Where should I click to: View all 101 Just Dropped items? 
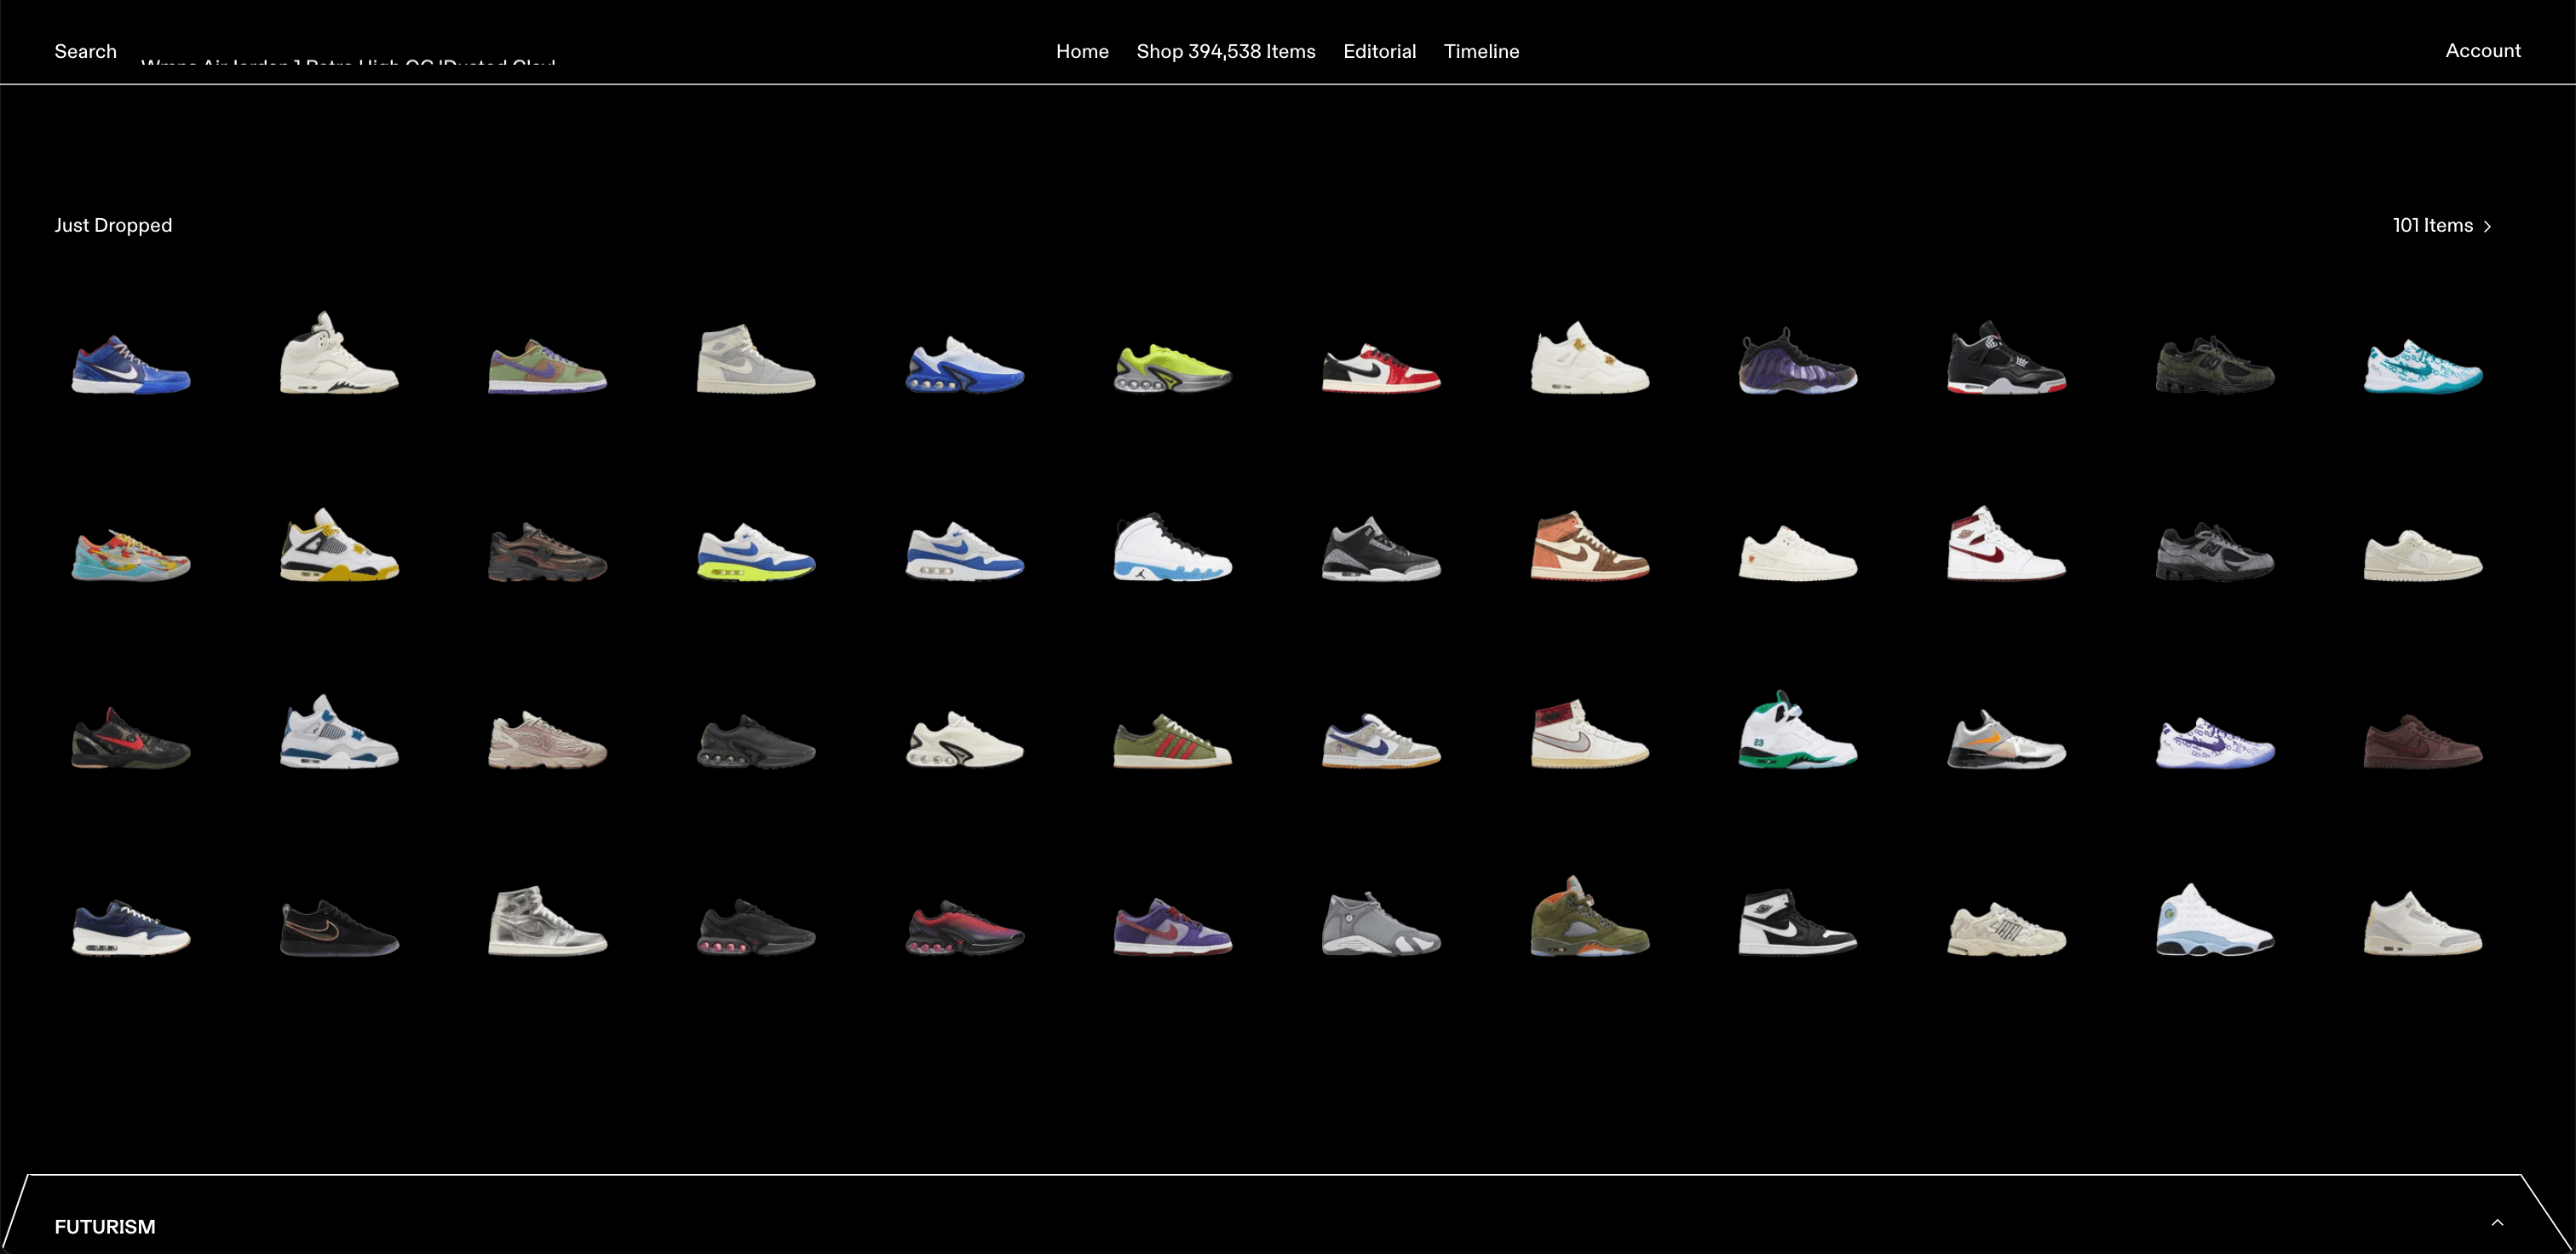[x=2434, y=225]
